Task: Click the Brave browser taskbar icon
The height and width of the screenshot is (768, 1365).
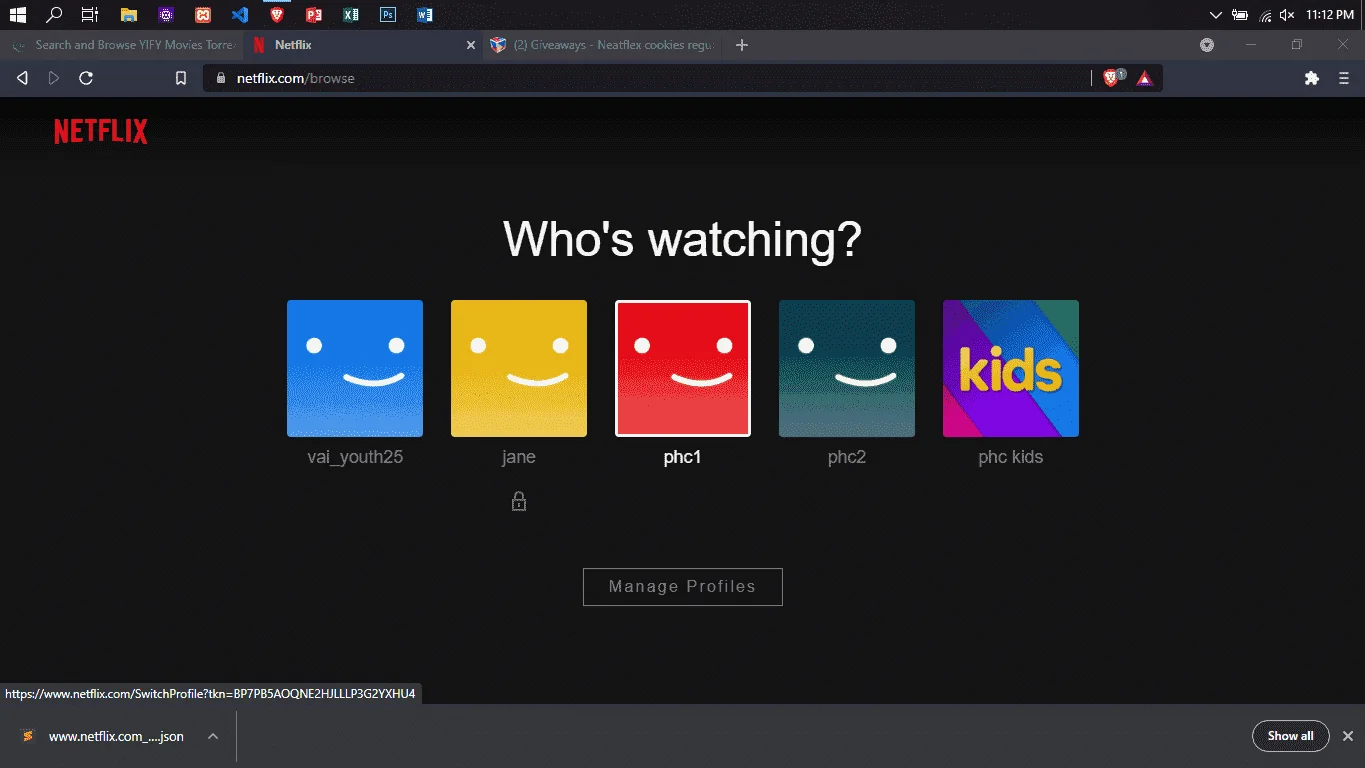Action: (x=277, y=15)
